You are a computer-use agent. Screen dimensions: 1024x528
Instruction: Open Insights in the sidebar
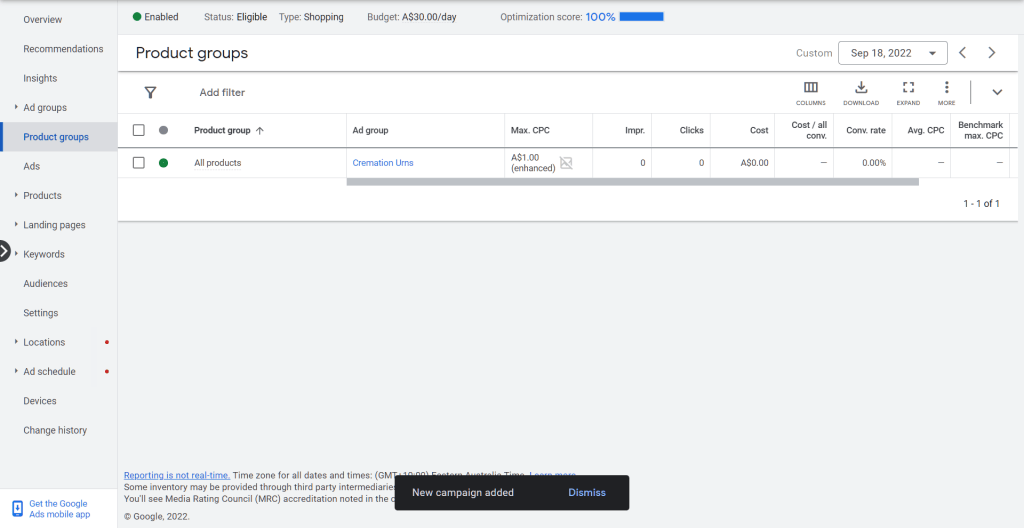click(40, 78)
